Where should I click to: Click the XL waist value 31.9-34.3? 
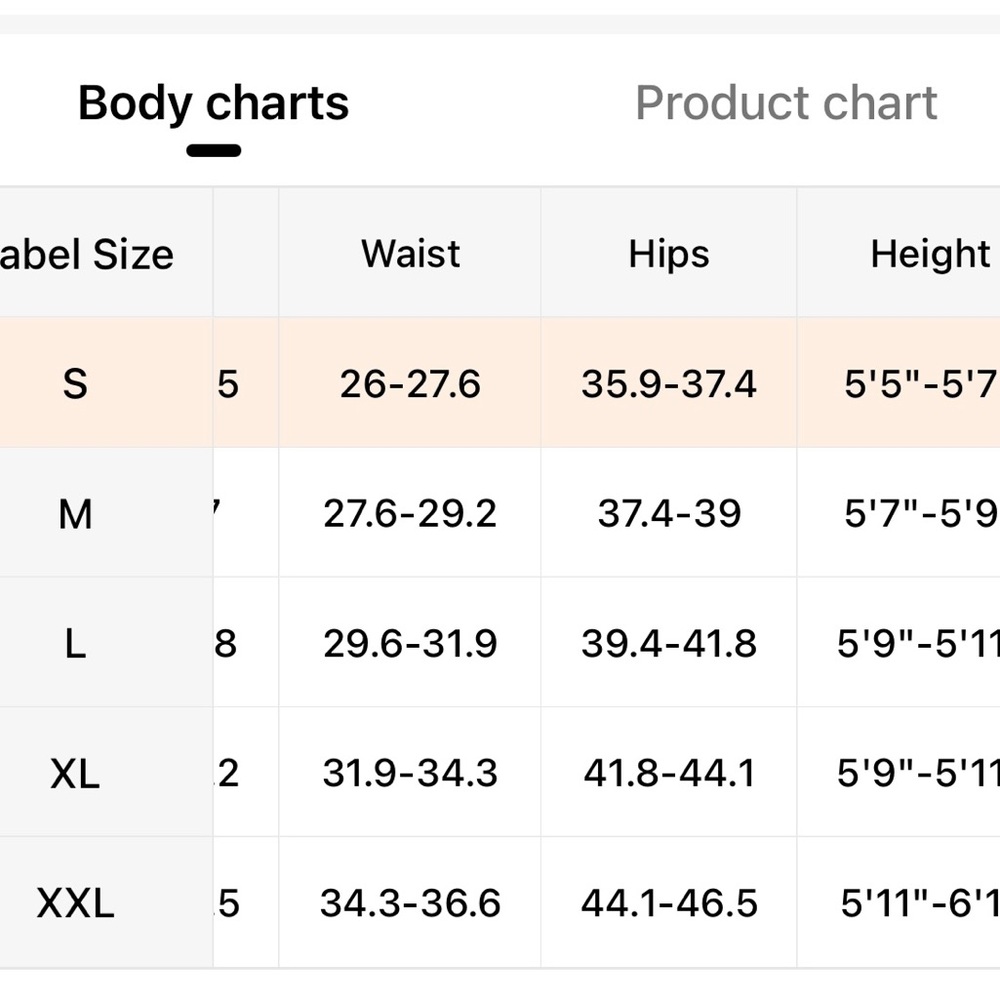coord(410,774)
